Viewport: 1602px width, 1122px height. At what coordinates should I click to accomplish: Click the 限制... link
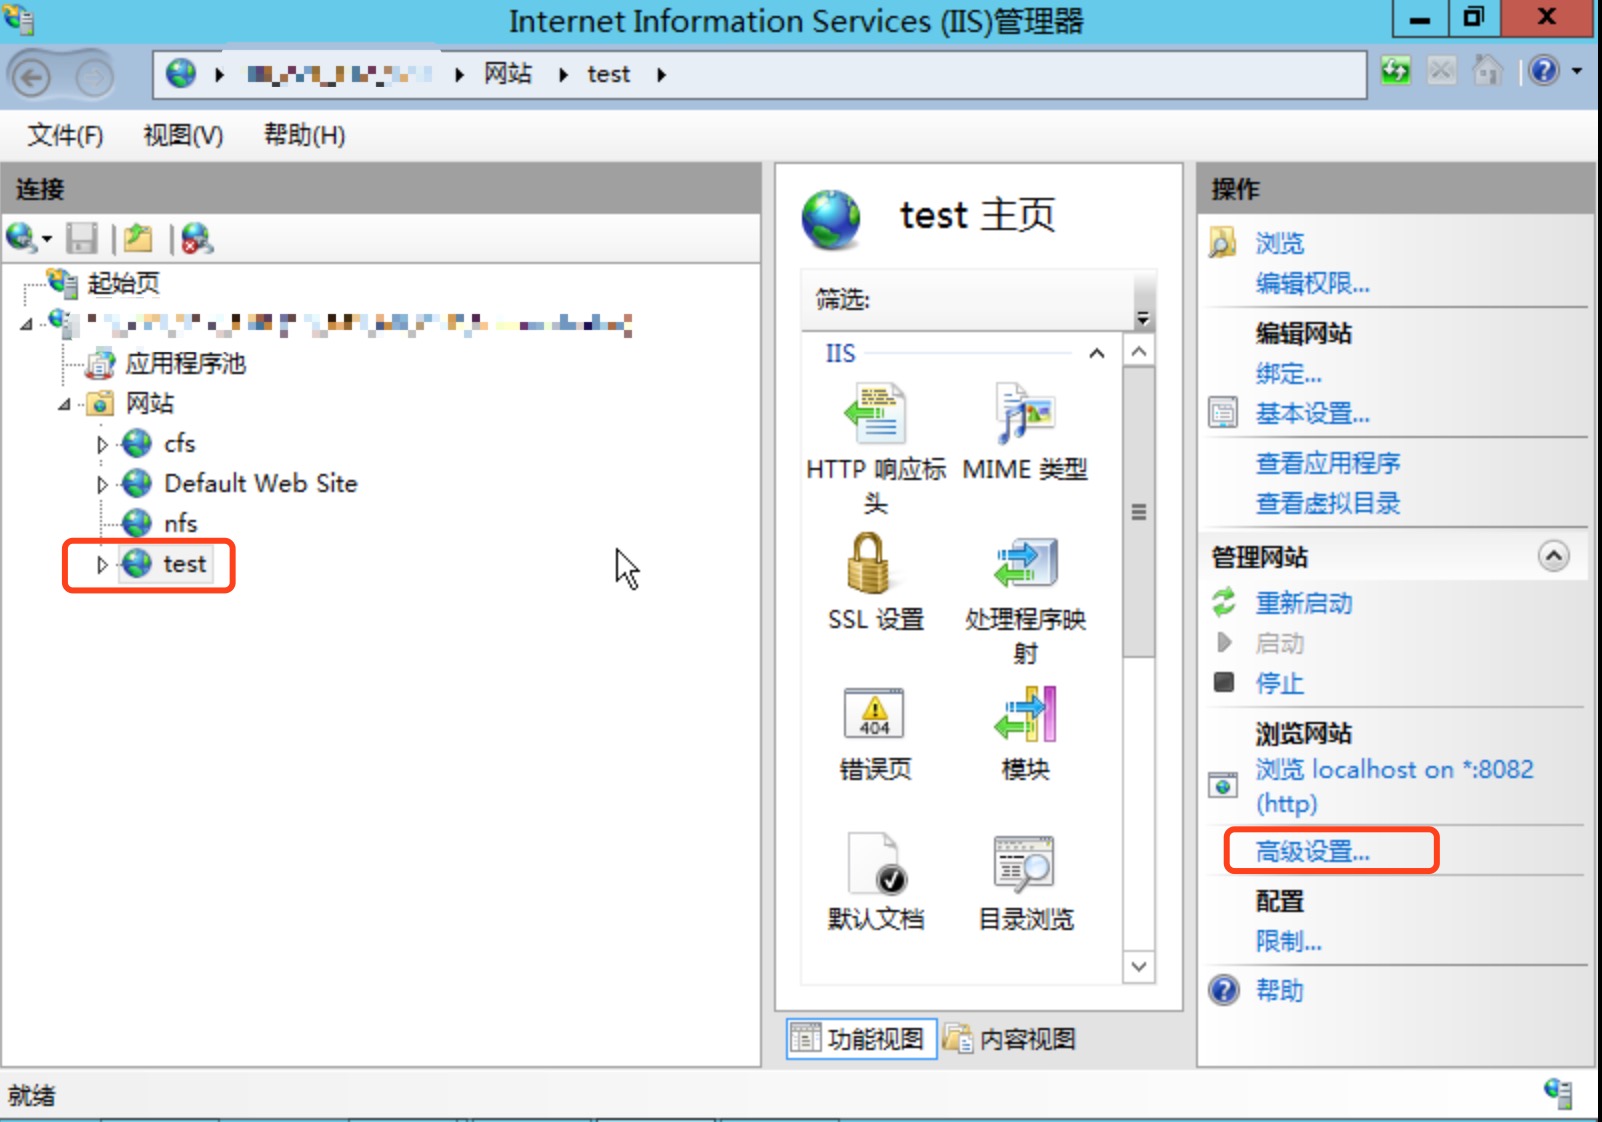[1288, 941]
